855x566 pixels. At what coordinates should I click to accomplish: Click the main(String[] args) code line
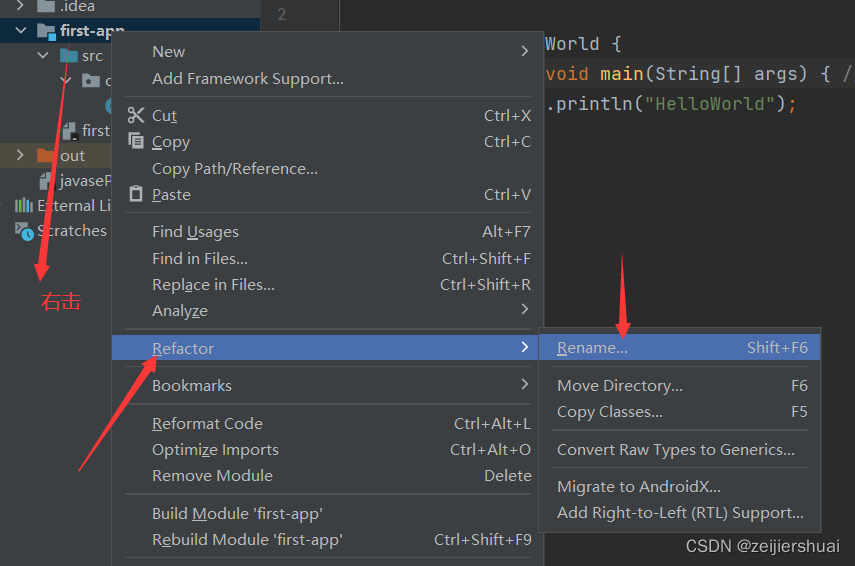[700, 74]
